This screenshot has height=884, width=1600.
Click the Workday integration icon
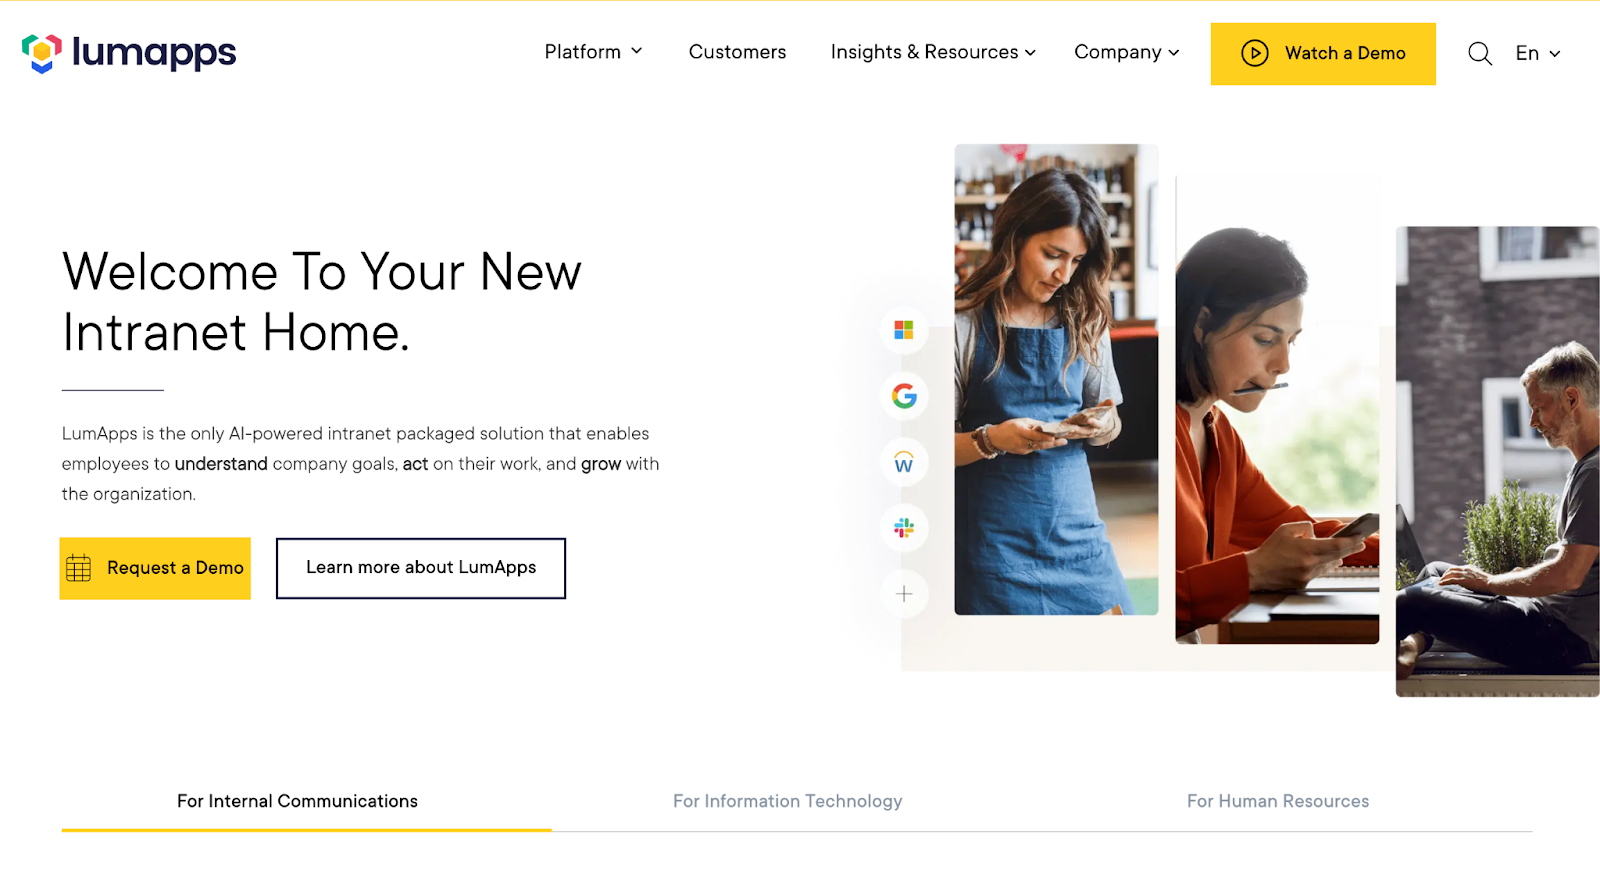coord(904,462)
